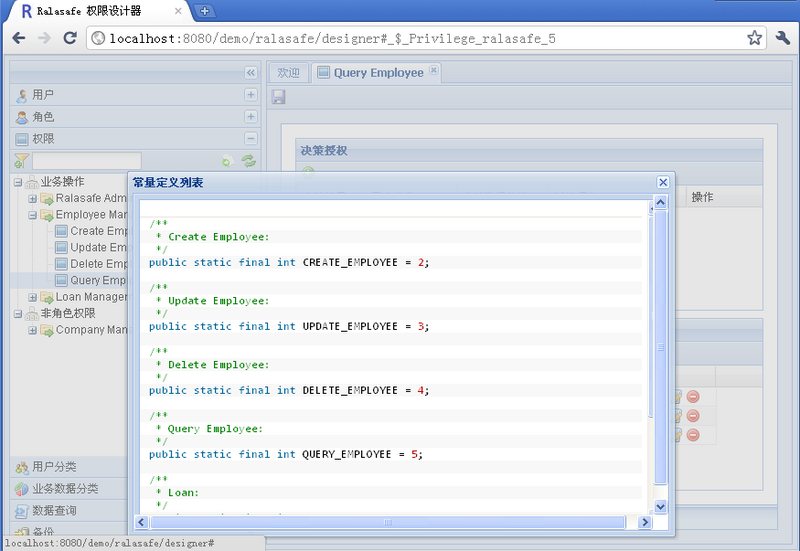Click the dialog's horizontal scrollbar right arrow
Viewport: 800px width, 551px height.
(x=642, y=522)
